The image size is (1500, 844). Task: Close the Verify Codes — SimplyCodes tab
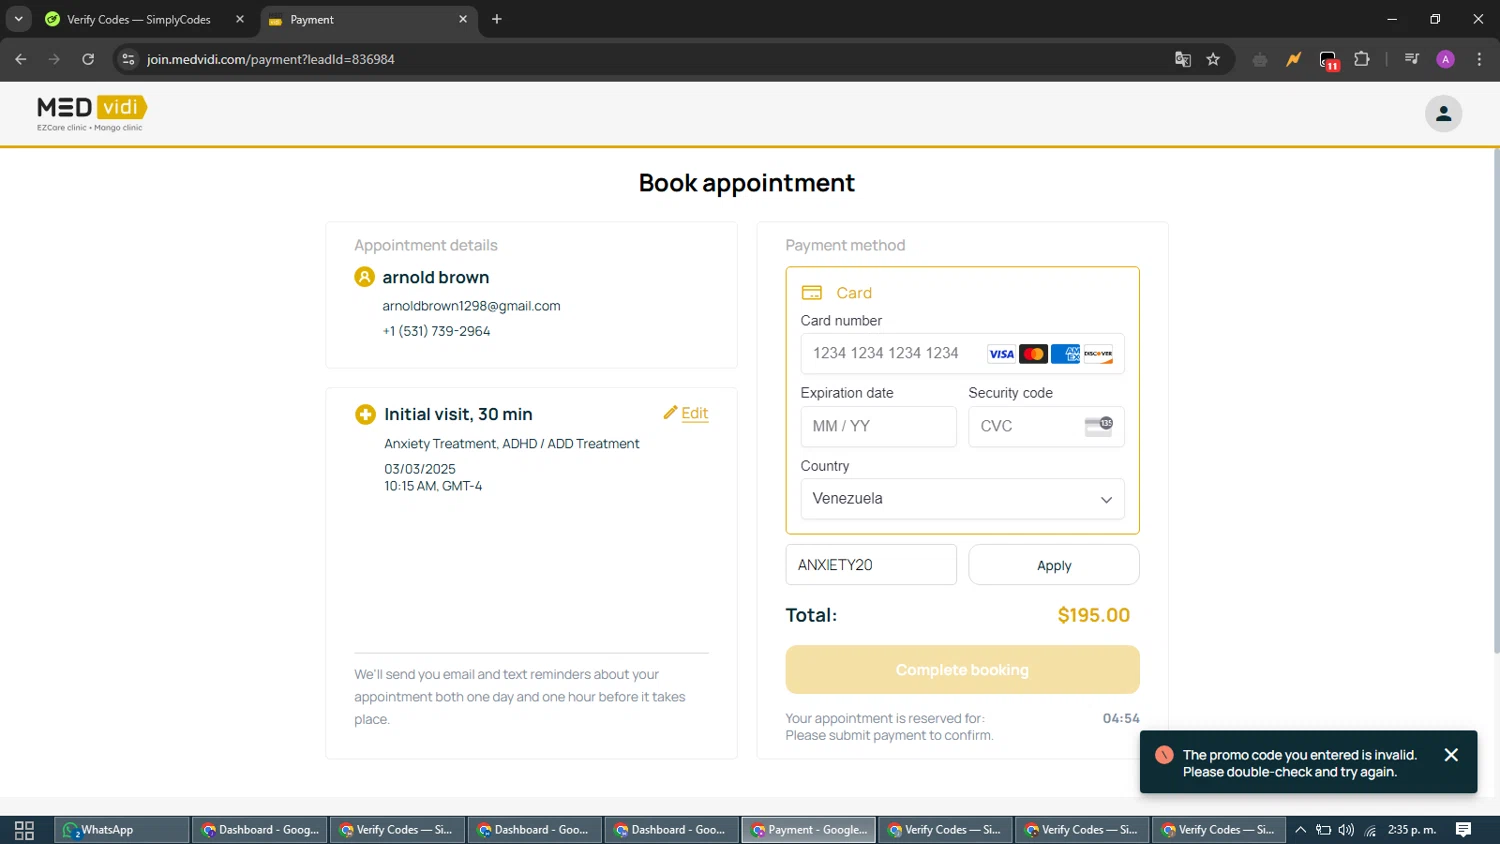pos(240,19)
